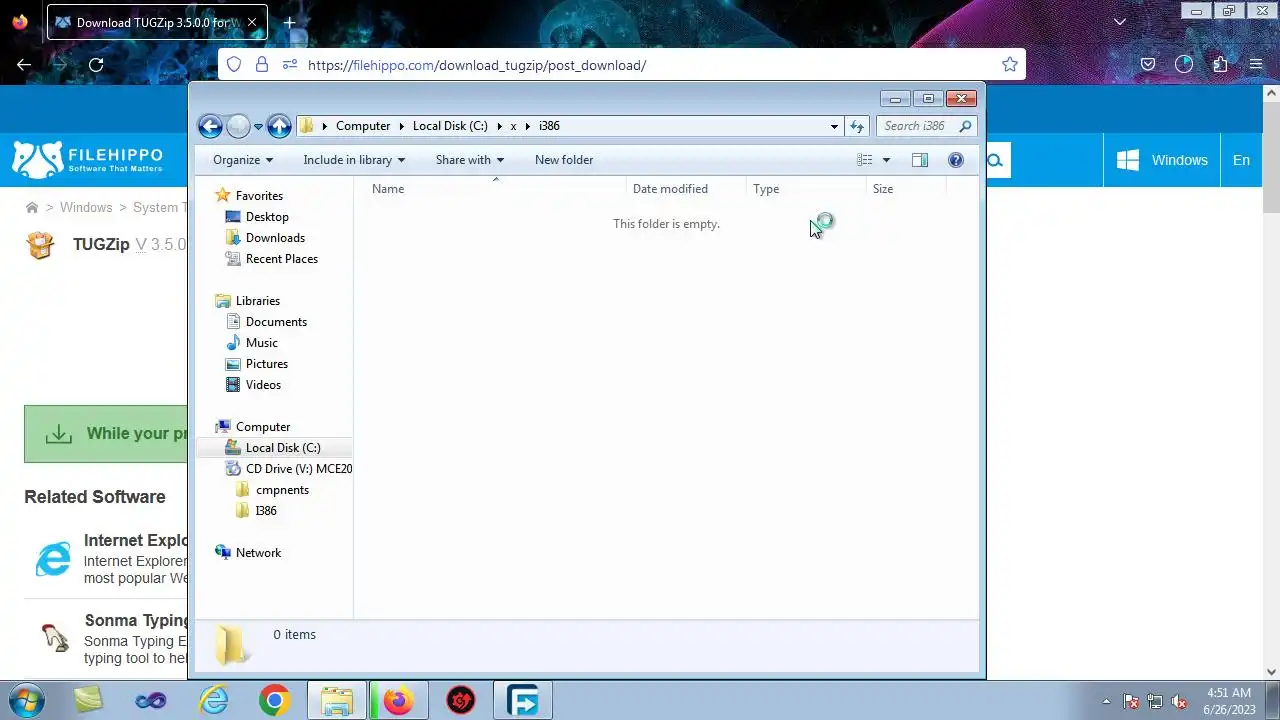This screenshot has width=1280, height=720.
Task: Go back in Explorer window
Action: pos(210,126)
